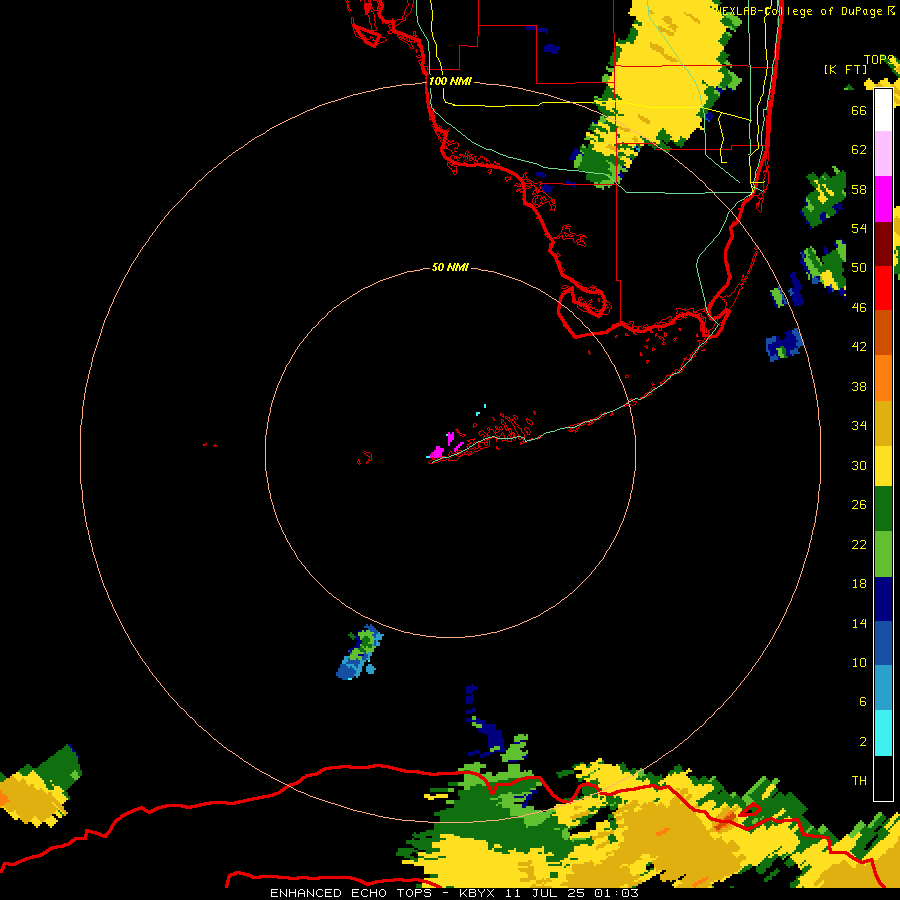
Task: Select the white top swatch in the legend
Action: pyautogui.click(x=883, y=110)
